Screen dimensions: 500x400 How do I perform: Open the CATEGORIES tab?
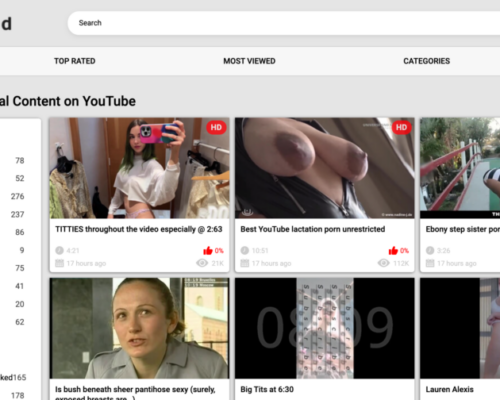[x=427, y=61]
